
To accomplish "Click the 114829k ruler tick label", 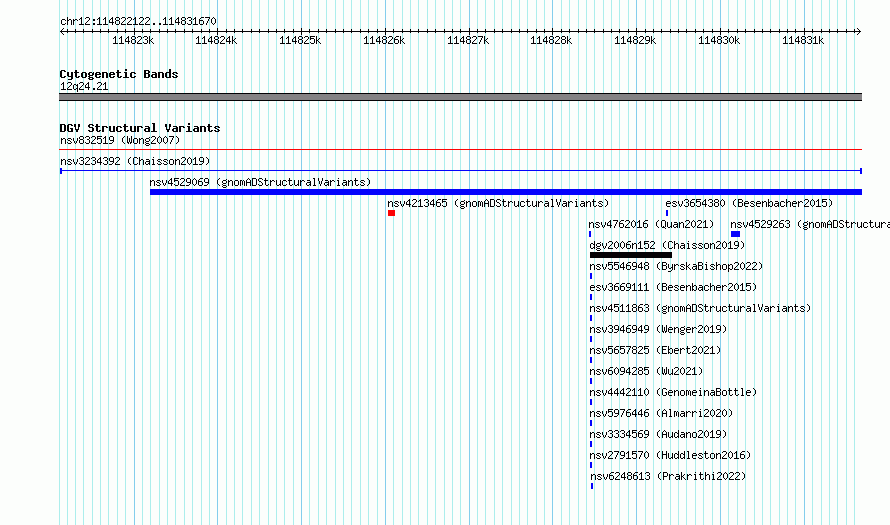I will coord(635,40).
